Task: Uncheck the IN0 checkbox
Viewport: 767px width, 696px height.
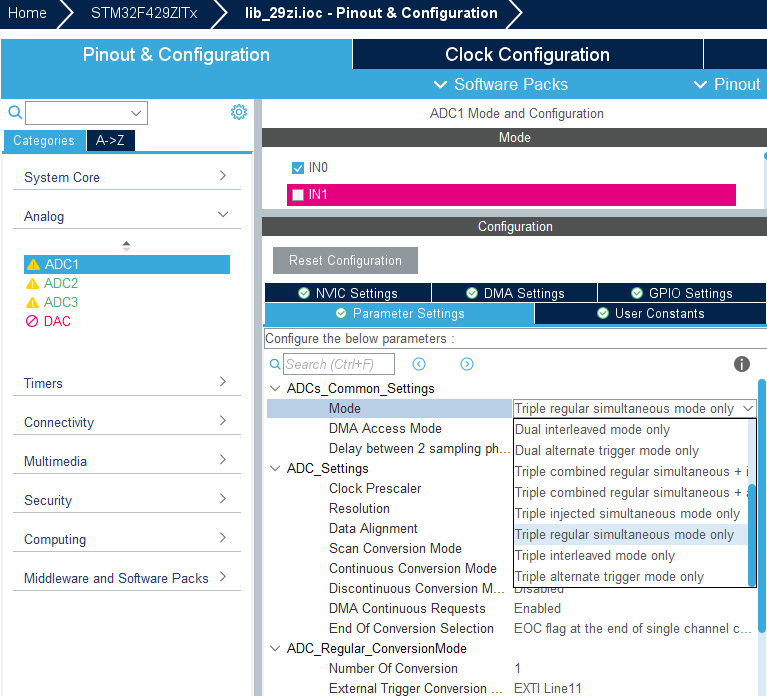Action: [x=297, y=168]
